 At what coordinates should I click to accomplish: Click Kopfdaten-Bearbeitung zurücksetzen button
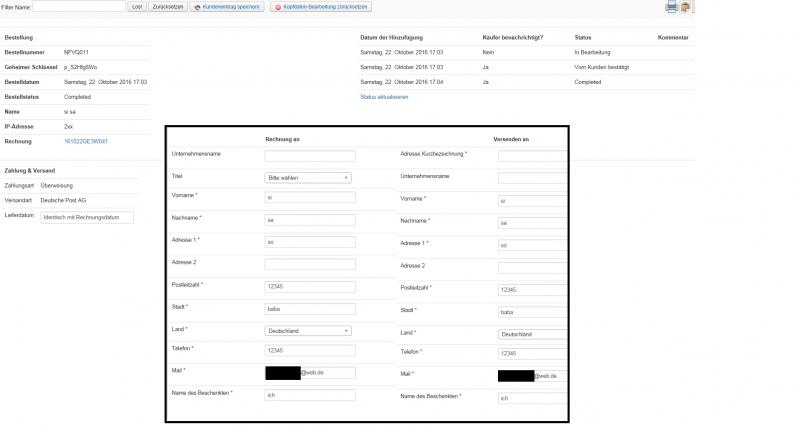[320, 7]
